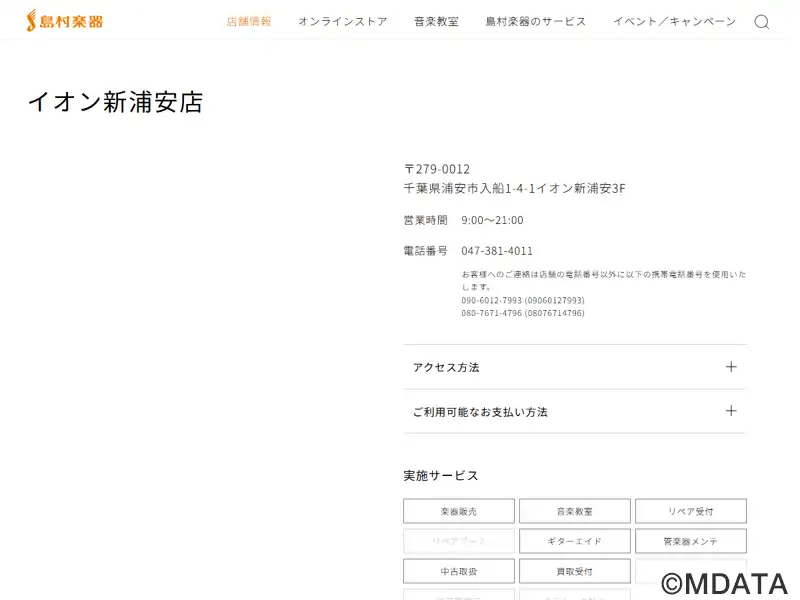Click the 管楽器メンテ service button
The width and height of the screenshot is (800, 600).
coord(691,541)
